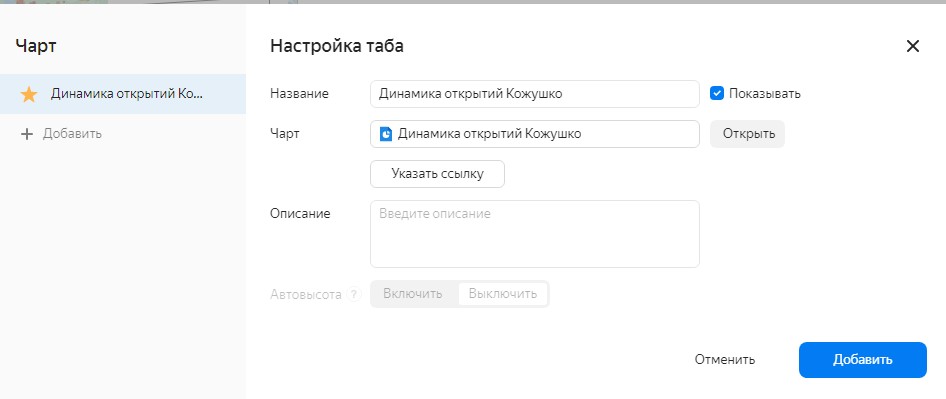The height and width of the screenshot is (399, 946).
Task: Click the Настройка таба heading
Action: 337,46
